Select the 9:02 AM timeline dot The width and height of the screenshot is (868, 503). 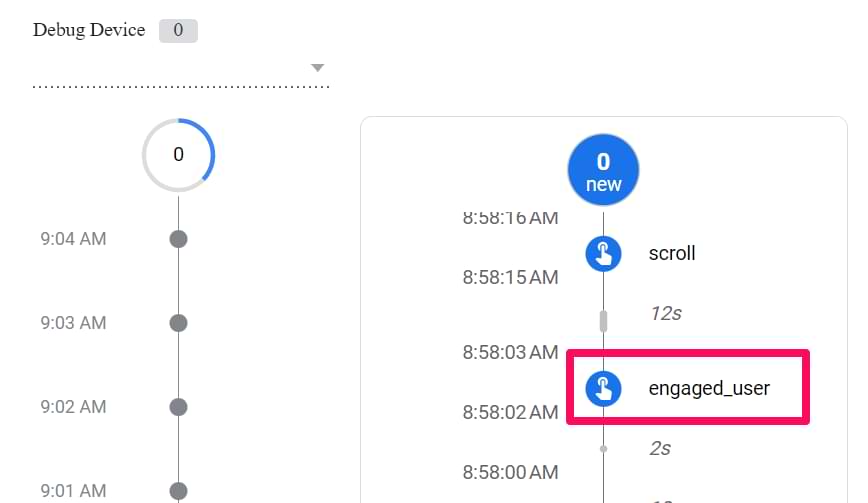(x=179, y=407)
